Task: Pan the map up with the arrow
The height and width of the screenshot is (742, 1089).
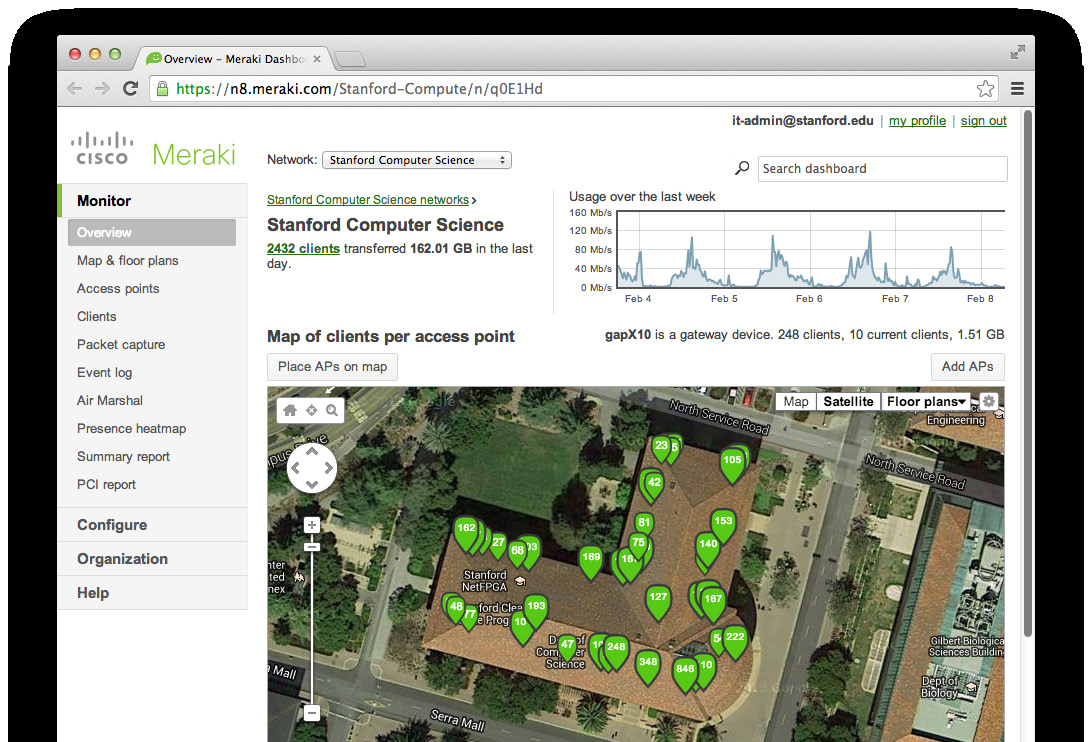Action: pos(311,452)
